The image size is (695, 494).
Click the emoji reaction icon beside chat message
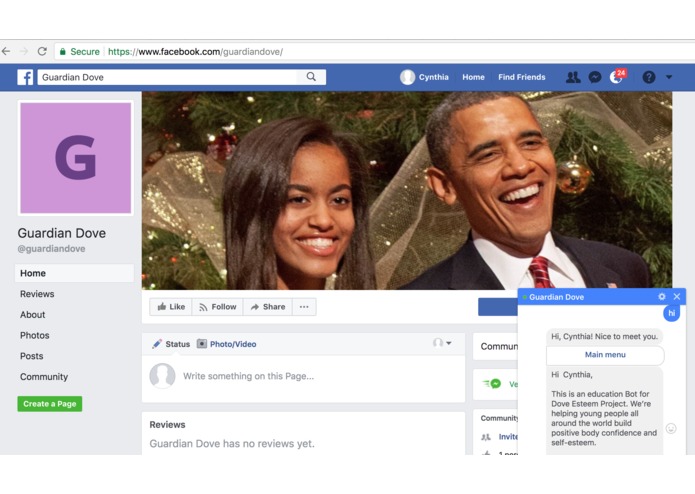tap(671, 428)
